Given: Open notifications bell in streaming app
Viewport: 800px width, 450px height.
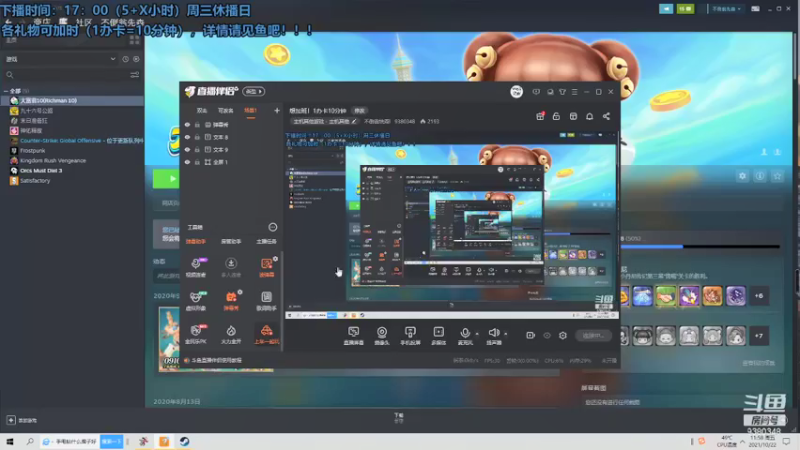Looking at the screenshot, I should pyautogui.click(x=589, y=116).
